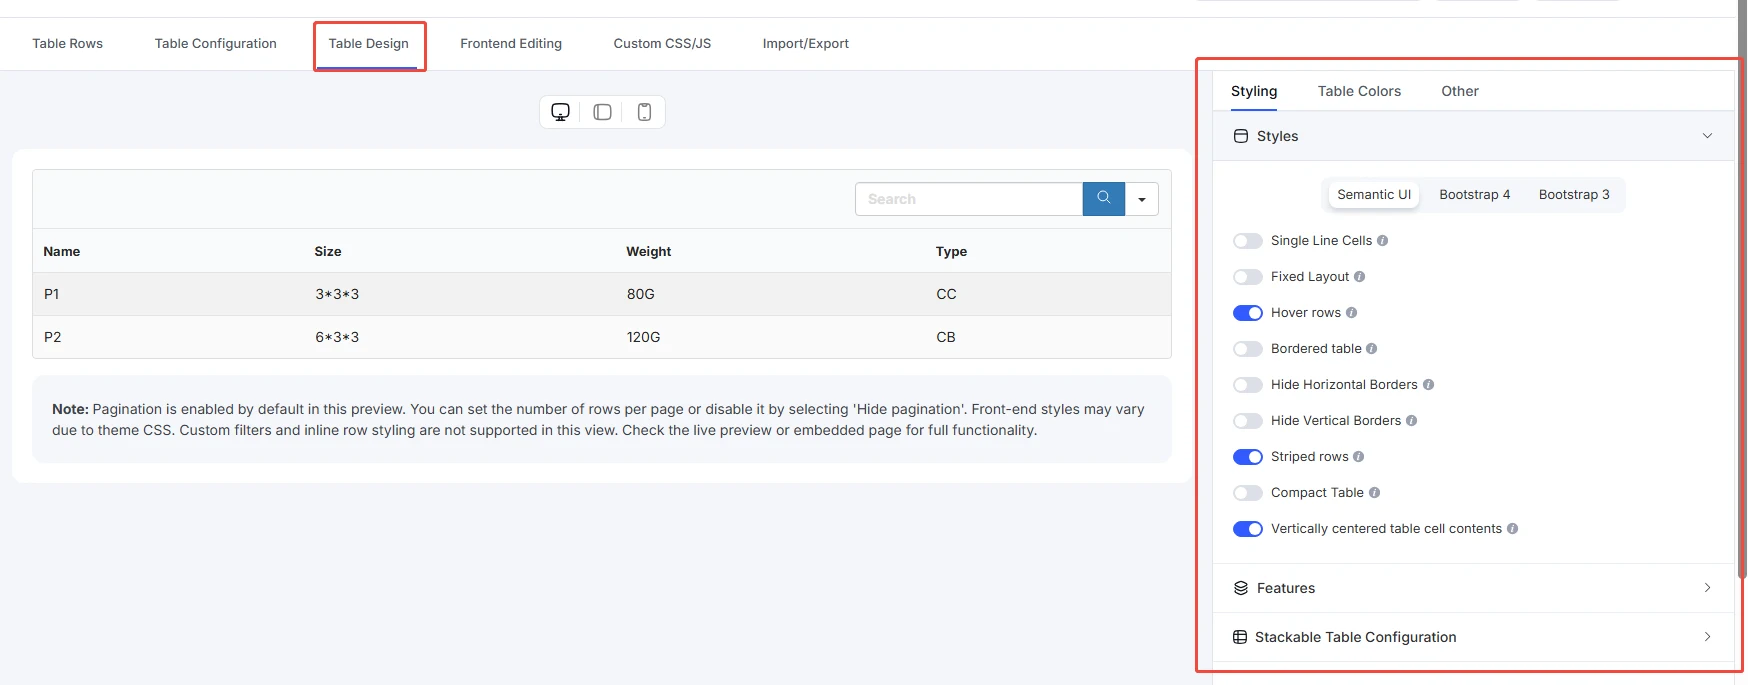Click info icon next to Fixed Layout
This screenshot has height=685, width=1748.
click(1359, 277)
